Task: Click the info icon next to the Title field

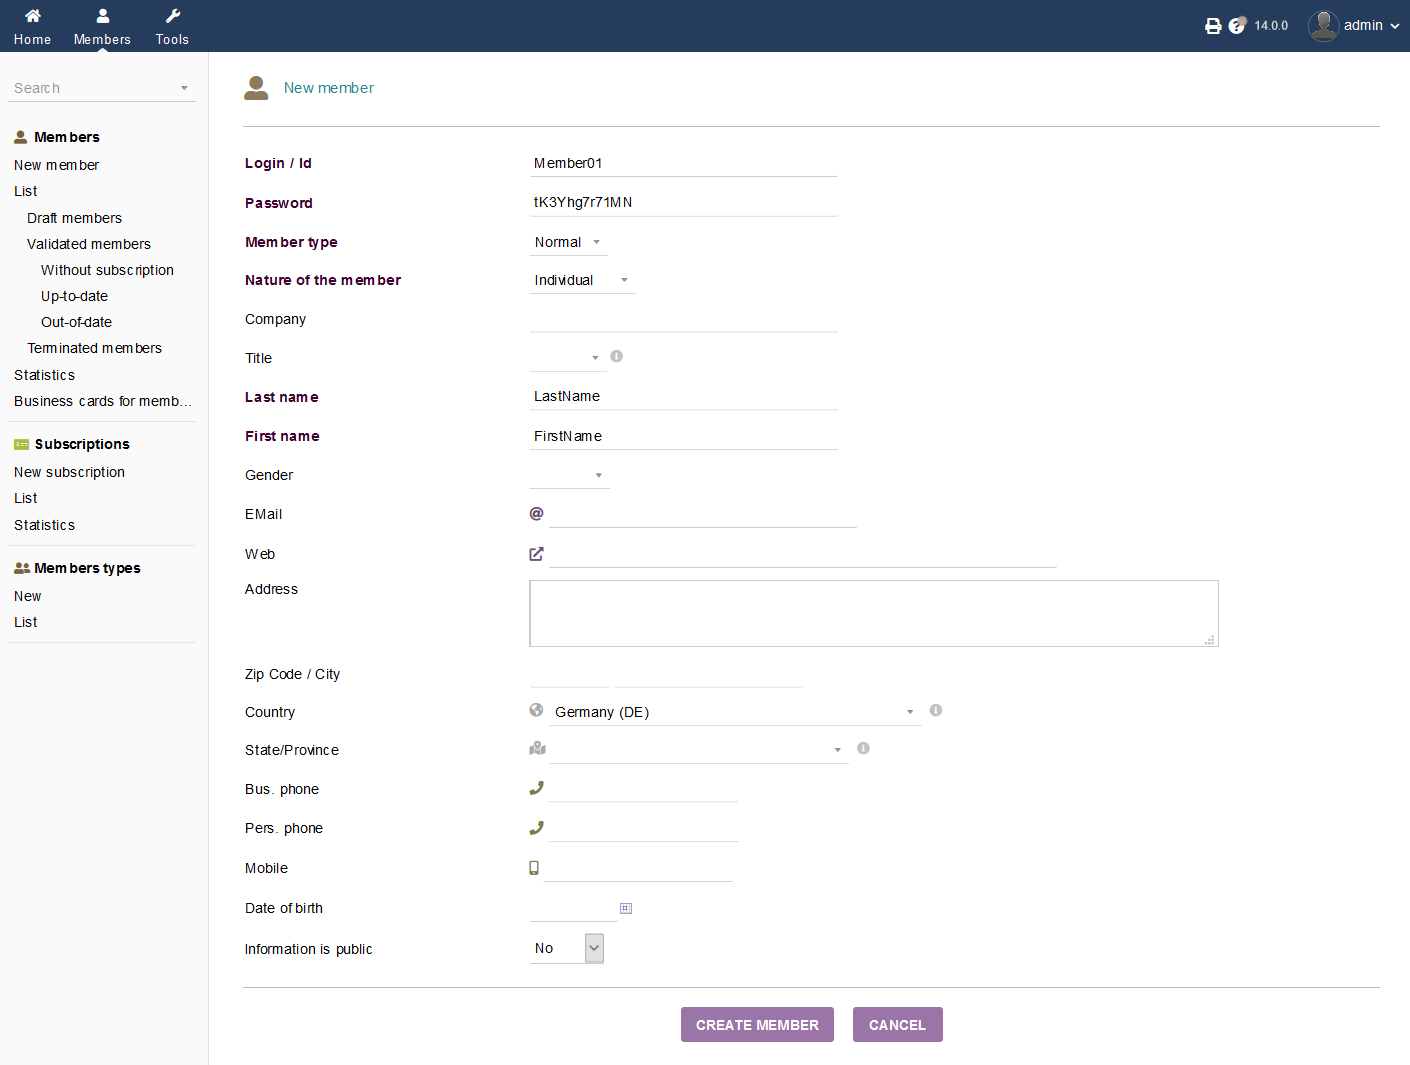Action: pos(616,356)
